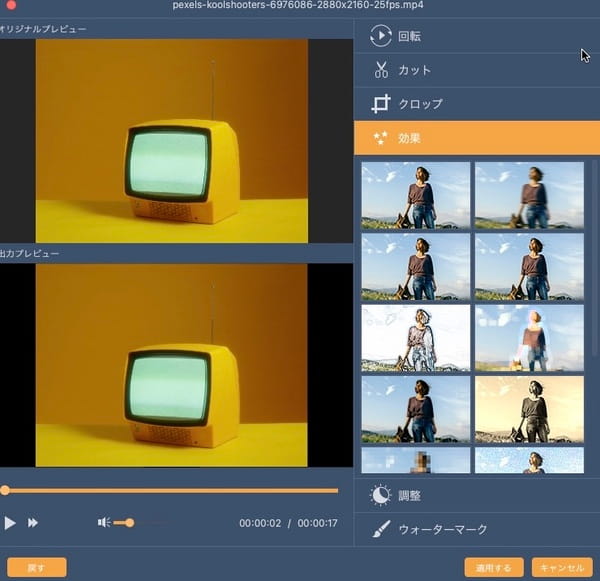Screen dimensions: 600x581
Task: Click the sparkle stars effects icon
Action: coord(380,138)
